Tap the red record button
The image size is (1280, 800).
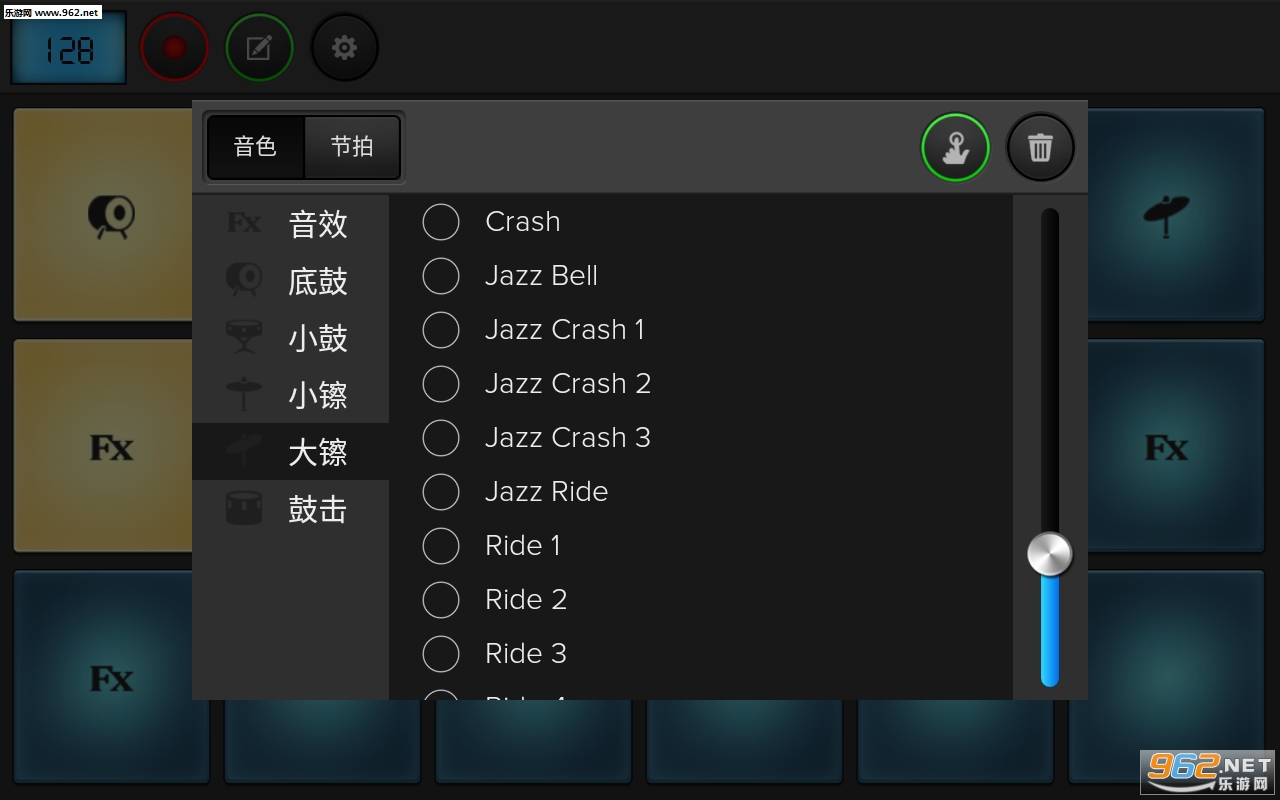(x=174, y=46)
